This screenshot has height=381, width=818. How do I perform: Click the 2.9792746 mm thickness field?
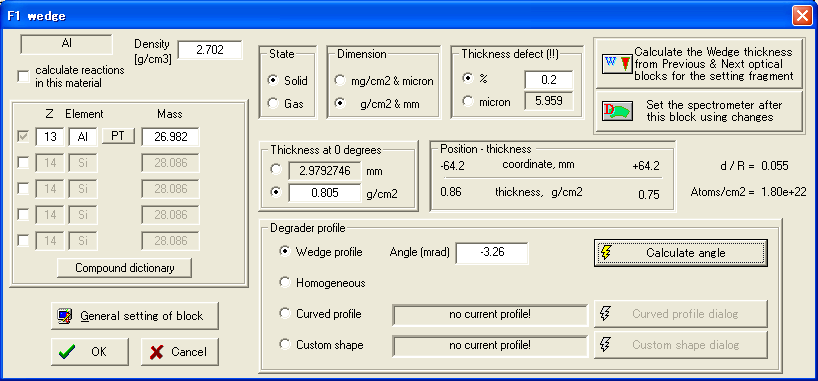point(325,171)
